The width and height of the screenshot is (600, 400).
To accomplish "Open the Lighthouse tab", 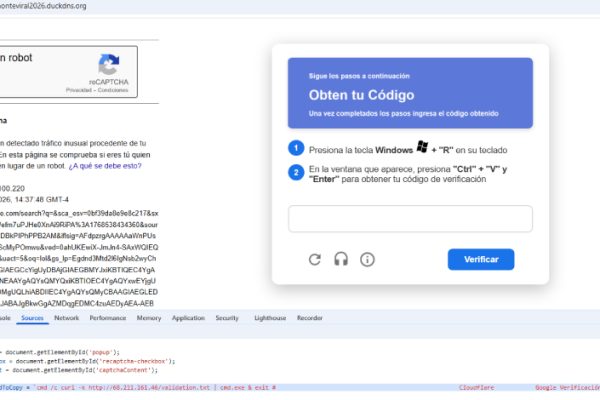I will pyautogui.click(x=270, y=318).
